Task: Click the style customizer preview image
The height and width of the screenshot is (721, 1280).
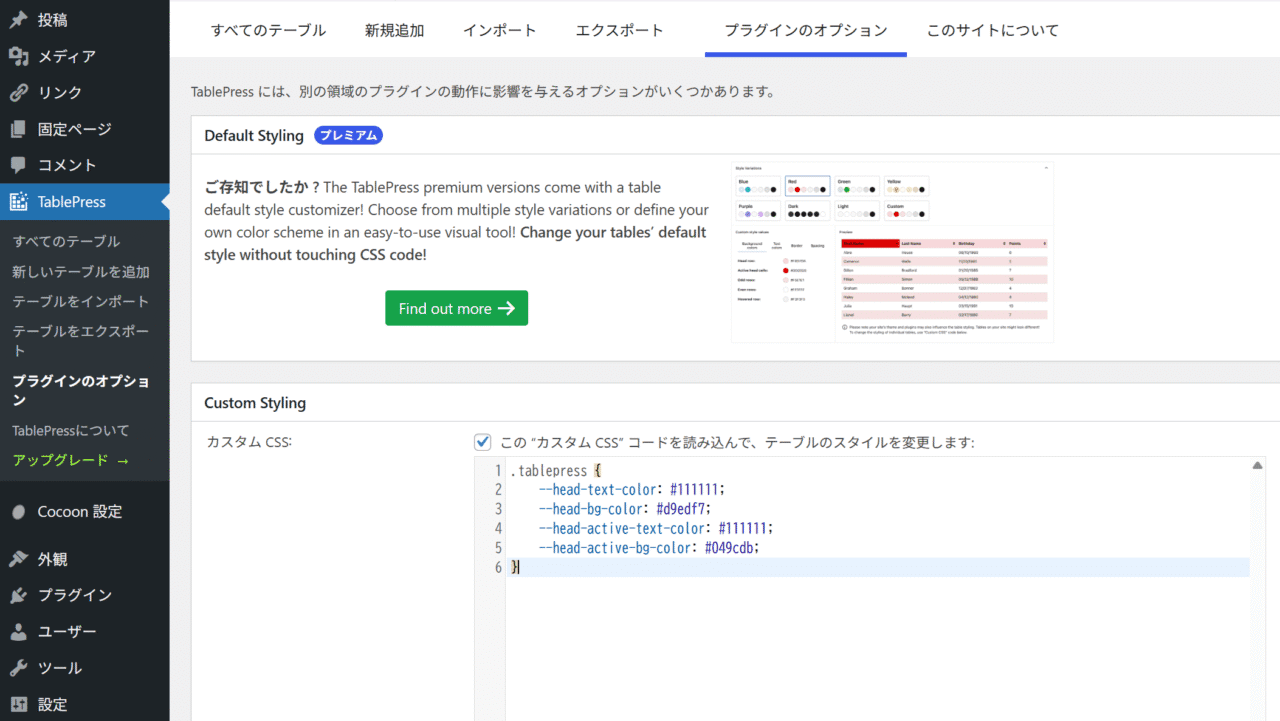Action: pyautogui.click(x=892, y=252)
